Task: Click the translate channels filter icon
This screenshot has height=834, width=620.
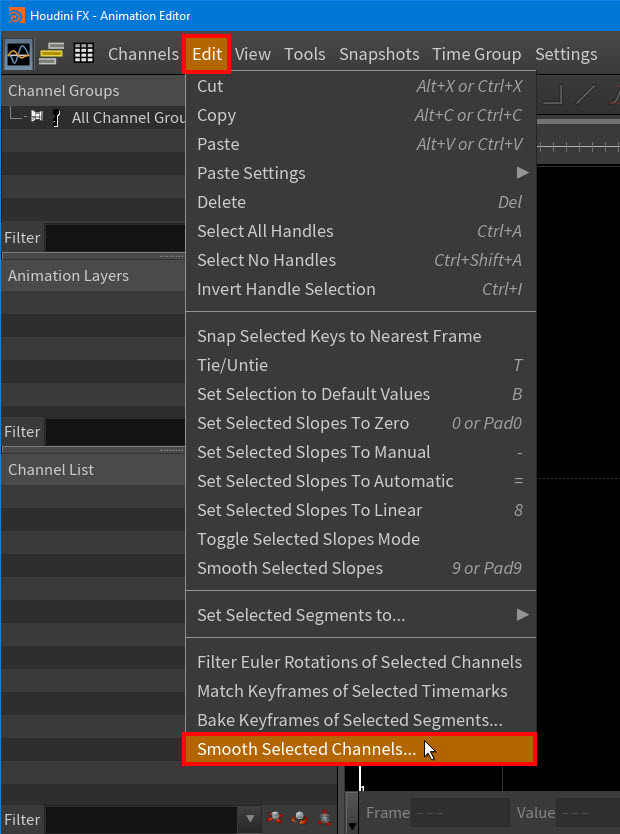Action: [x=274, y=819]
